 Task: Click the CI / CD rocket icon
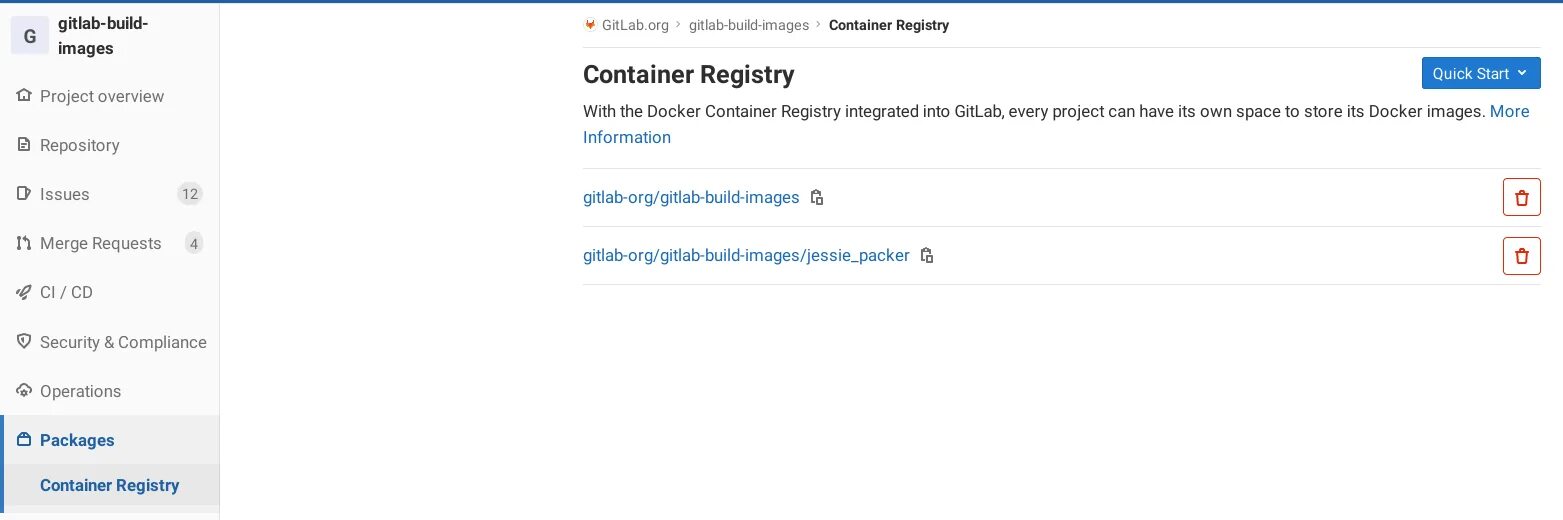coord(24,292)
